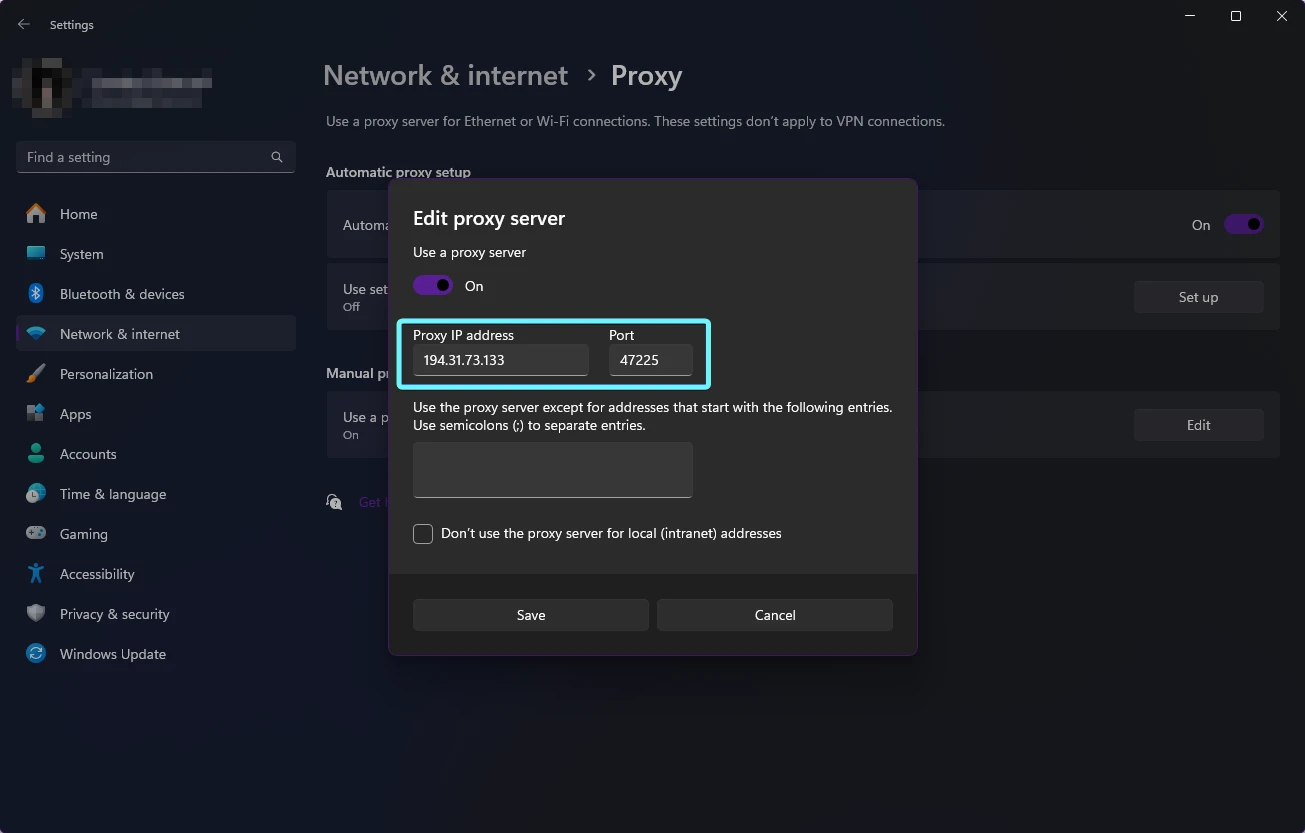Viewport: 1305px width, 833px height.
Task: Go to Time & language settings
Action: coord(112,494)
